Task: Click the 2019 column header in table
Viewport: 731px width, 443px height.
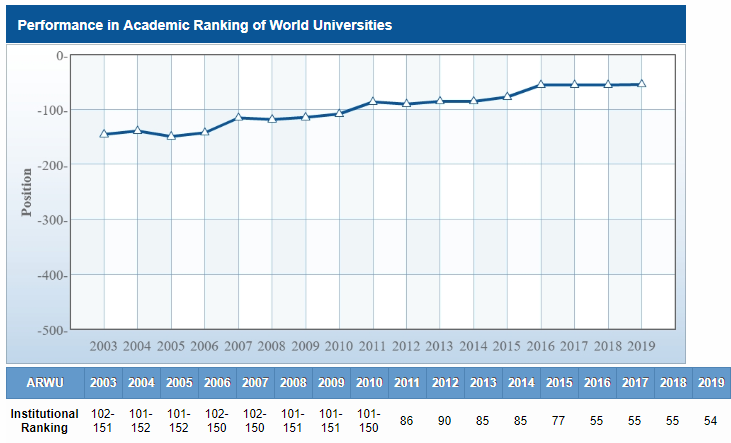Action: (x=710, y=383)
